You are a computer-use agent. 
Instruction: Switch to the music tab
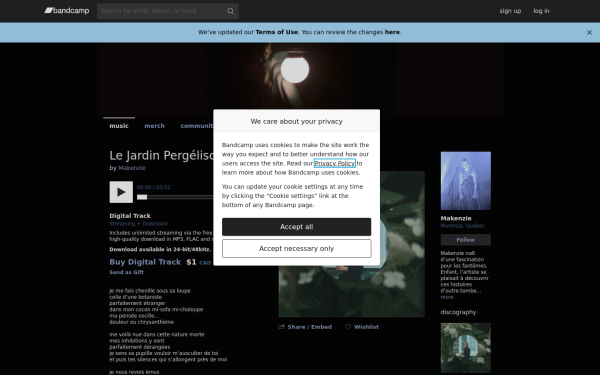[119, 126]
